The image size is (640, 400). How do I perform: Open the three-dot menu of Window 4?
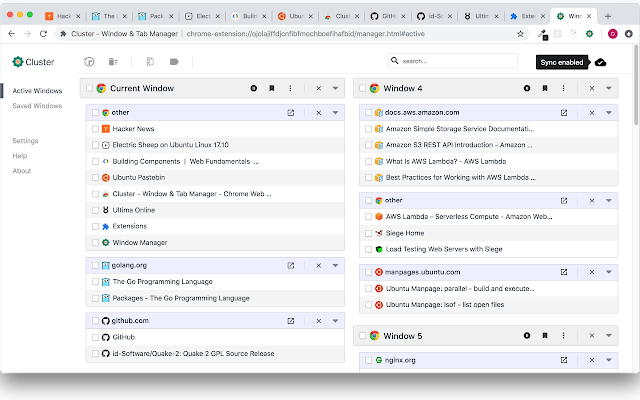click(563, 88)
